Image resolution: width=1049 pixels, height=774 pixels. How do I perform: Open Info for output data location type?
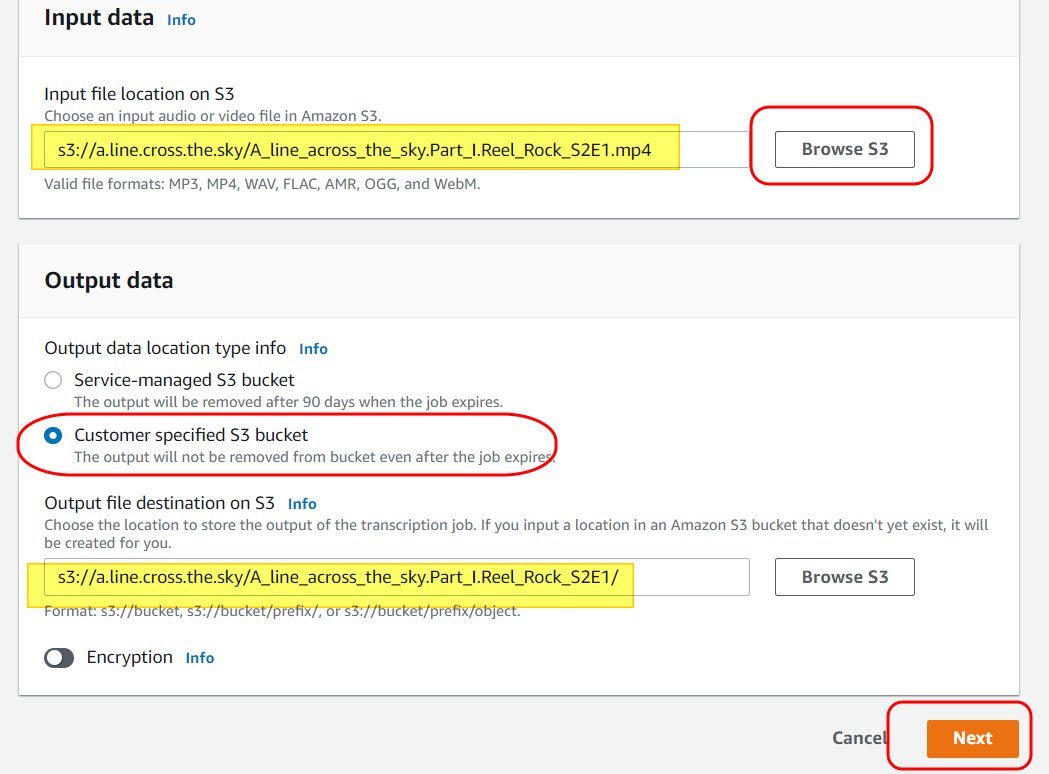pos(313,349)
